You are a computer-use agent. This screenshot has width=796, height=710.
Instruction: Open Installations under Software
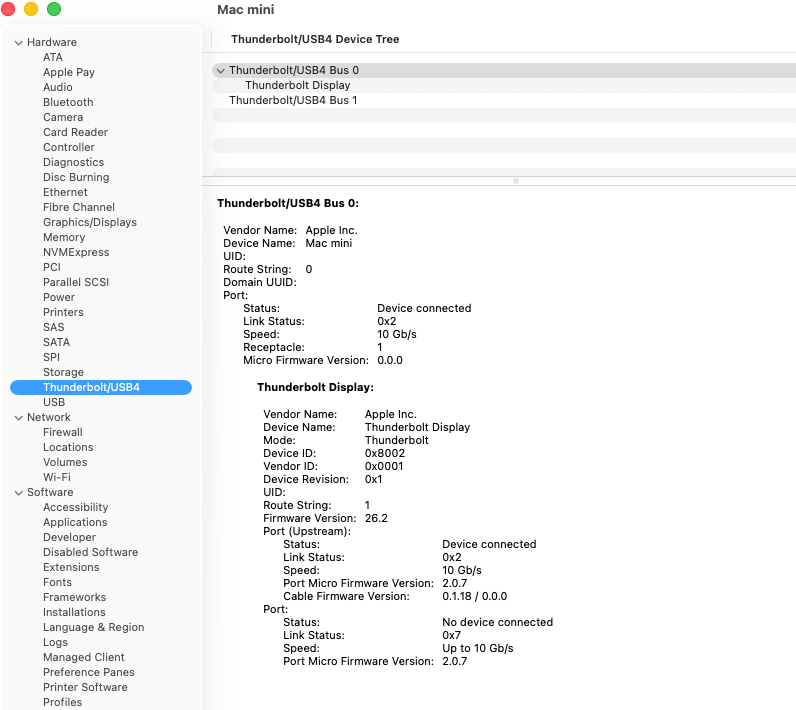pyautogui.click(x=75, y=612)
